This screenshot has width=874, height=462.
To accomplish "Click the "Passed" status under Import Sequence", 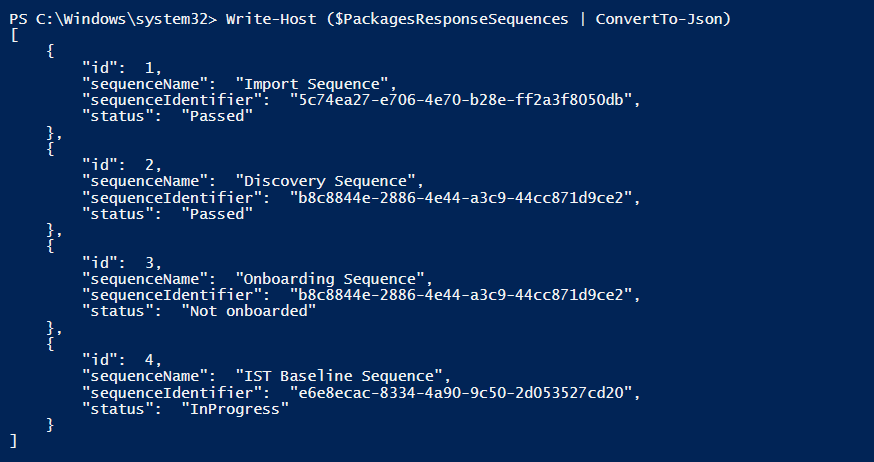I will (x=217, y=116).
